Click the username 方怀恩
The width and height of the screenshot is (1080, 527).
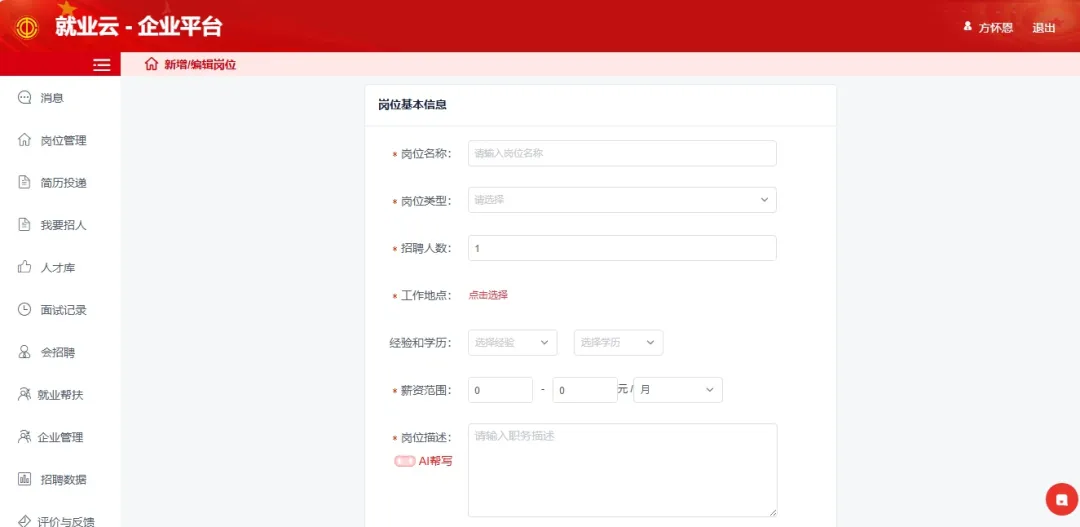coord(995,28)
